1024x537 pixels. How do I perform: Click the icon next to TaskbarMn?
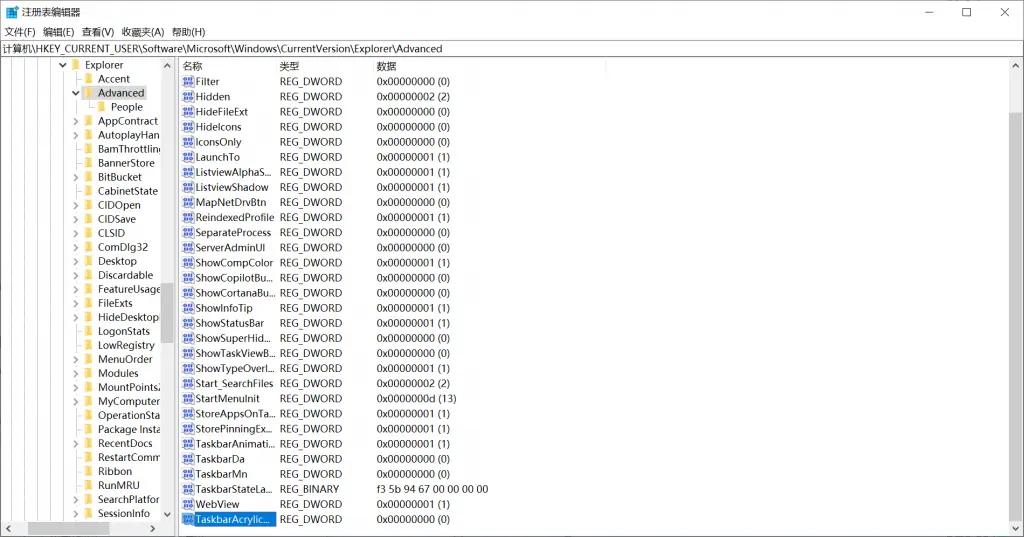(188, 474)
